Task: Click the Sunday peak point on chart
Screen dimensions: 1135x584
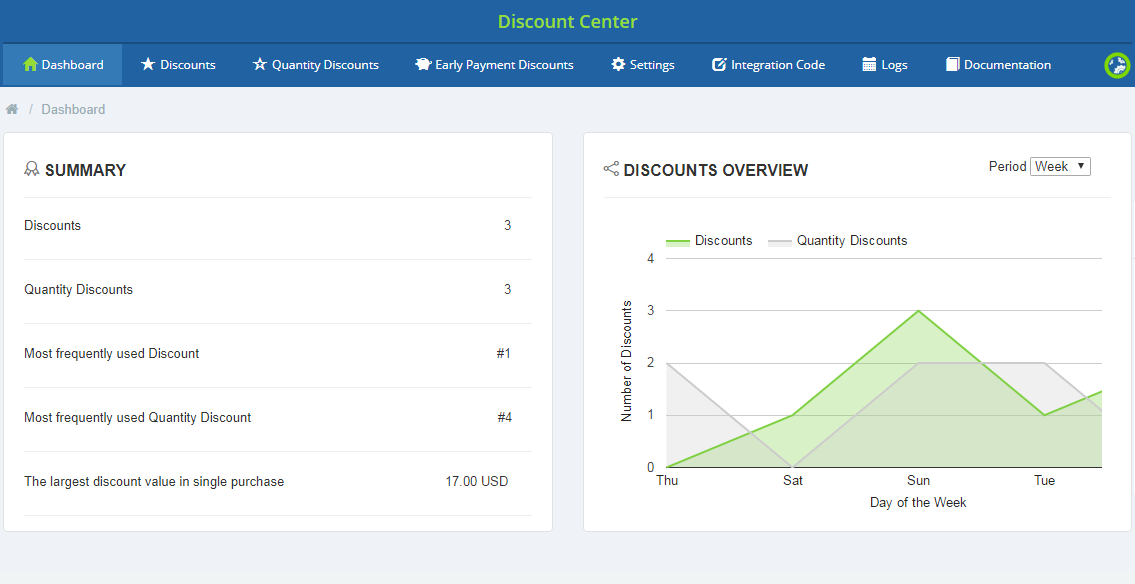Action: [x=918, y=311]
